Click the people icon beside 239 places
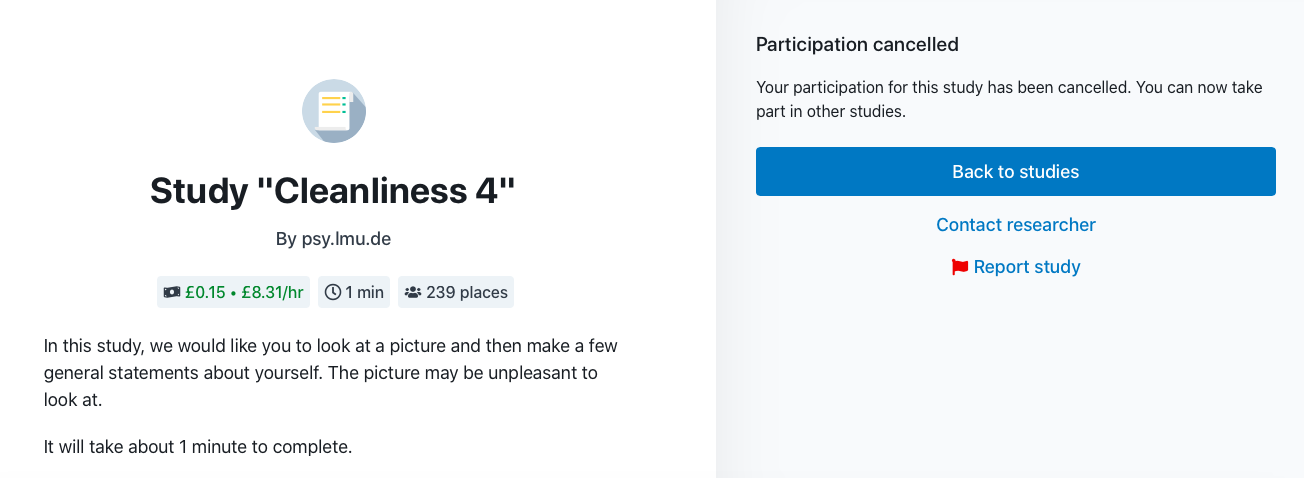 [412, 293]
